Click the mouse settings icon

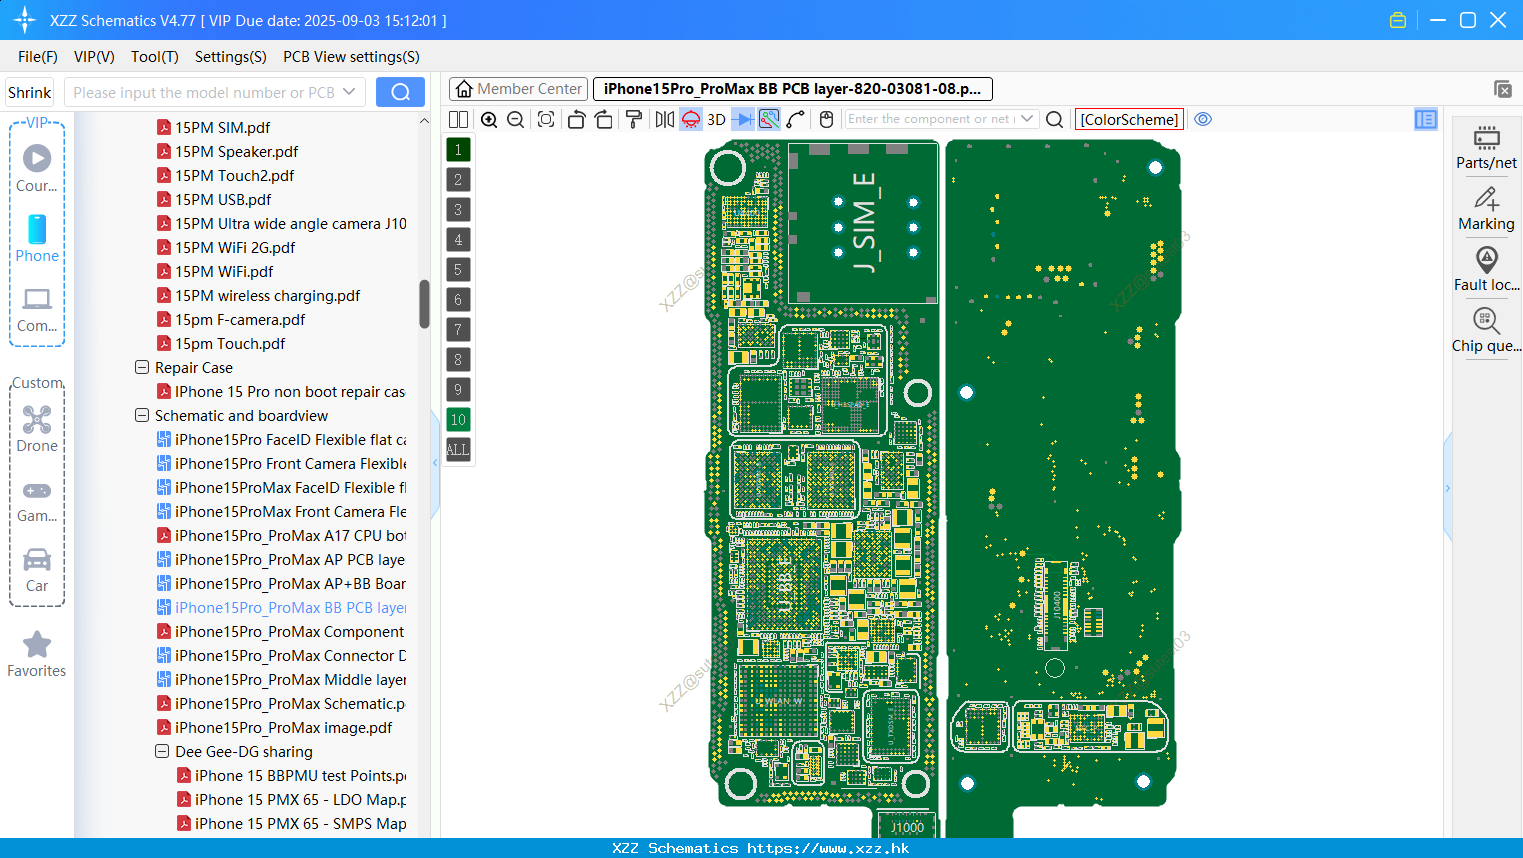pos(826,119)
